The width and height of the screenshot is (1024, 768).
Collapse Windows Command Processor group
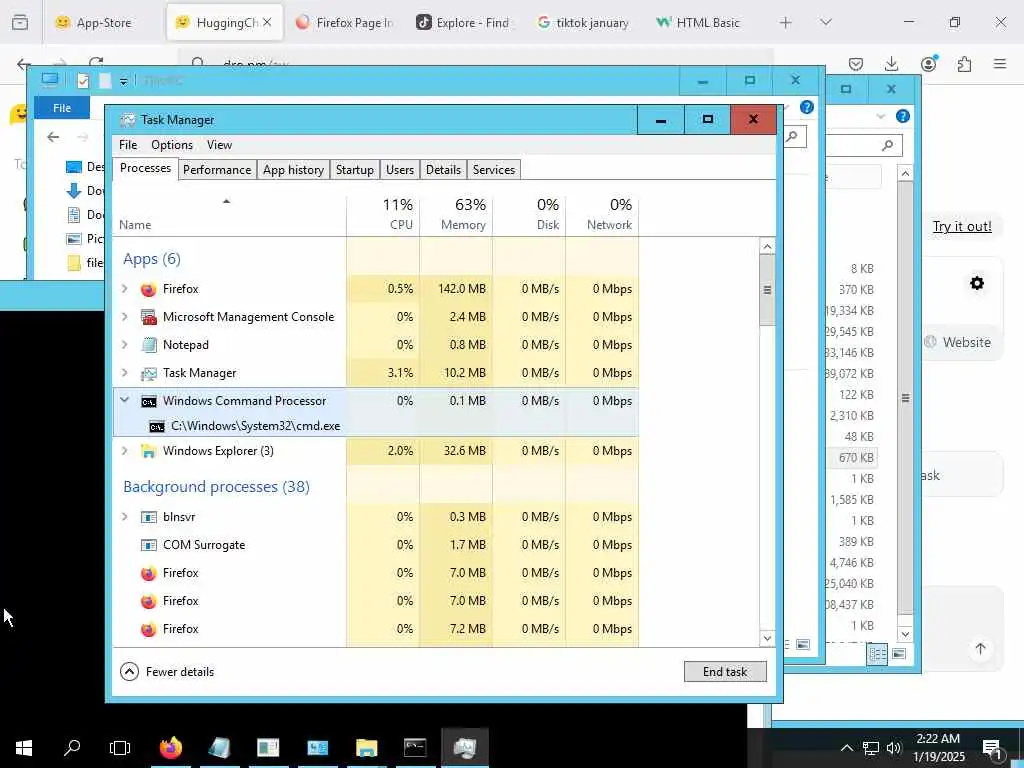tap(125, 400)
